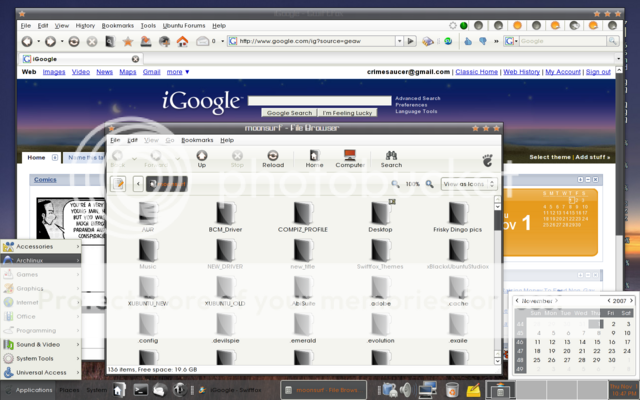Click the Up button in File Browser
Image resolution: width=640 pixels, height=400 pixels.
(202, 159)
